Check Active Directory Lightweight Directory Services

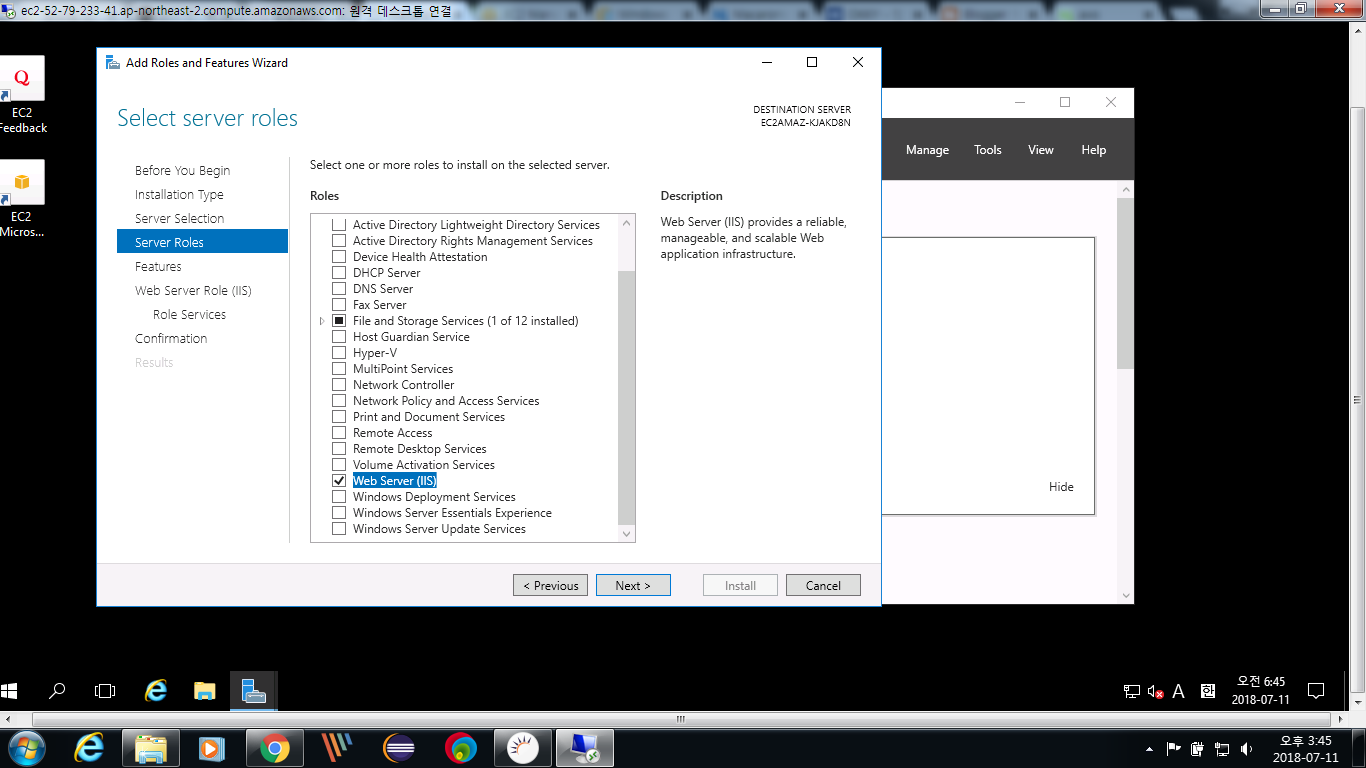pos(339,225)
